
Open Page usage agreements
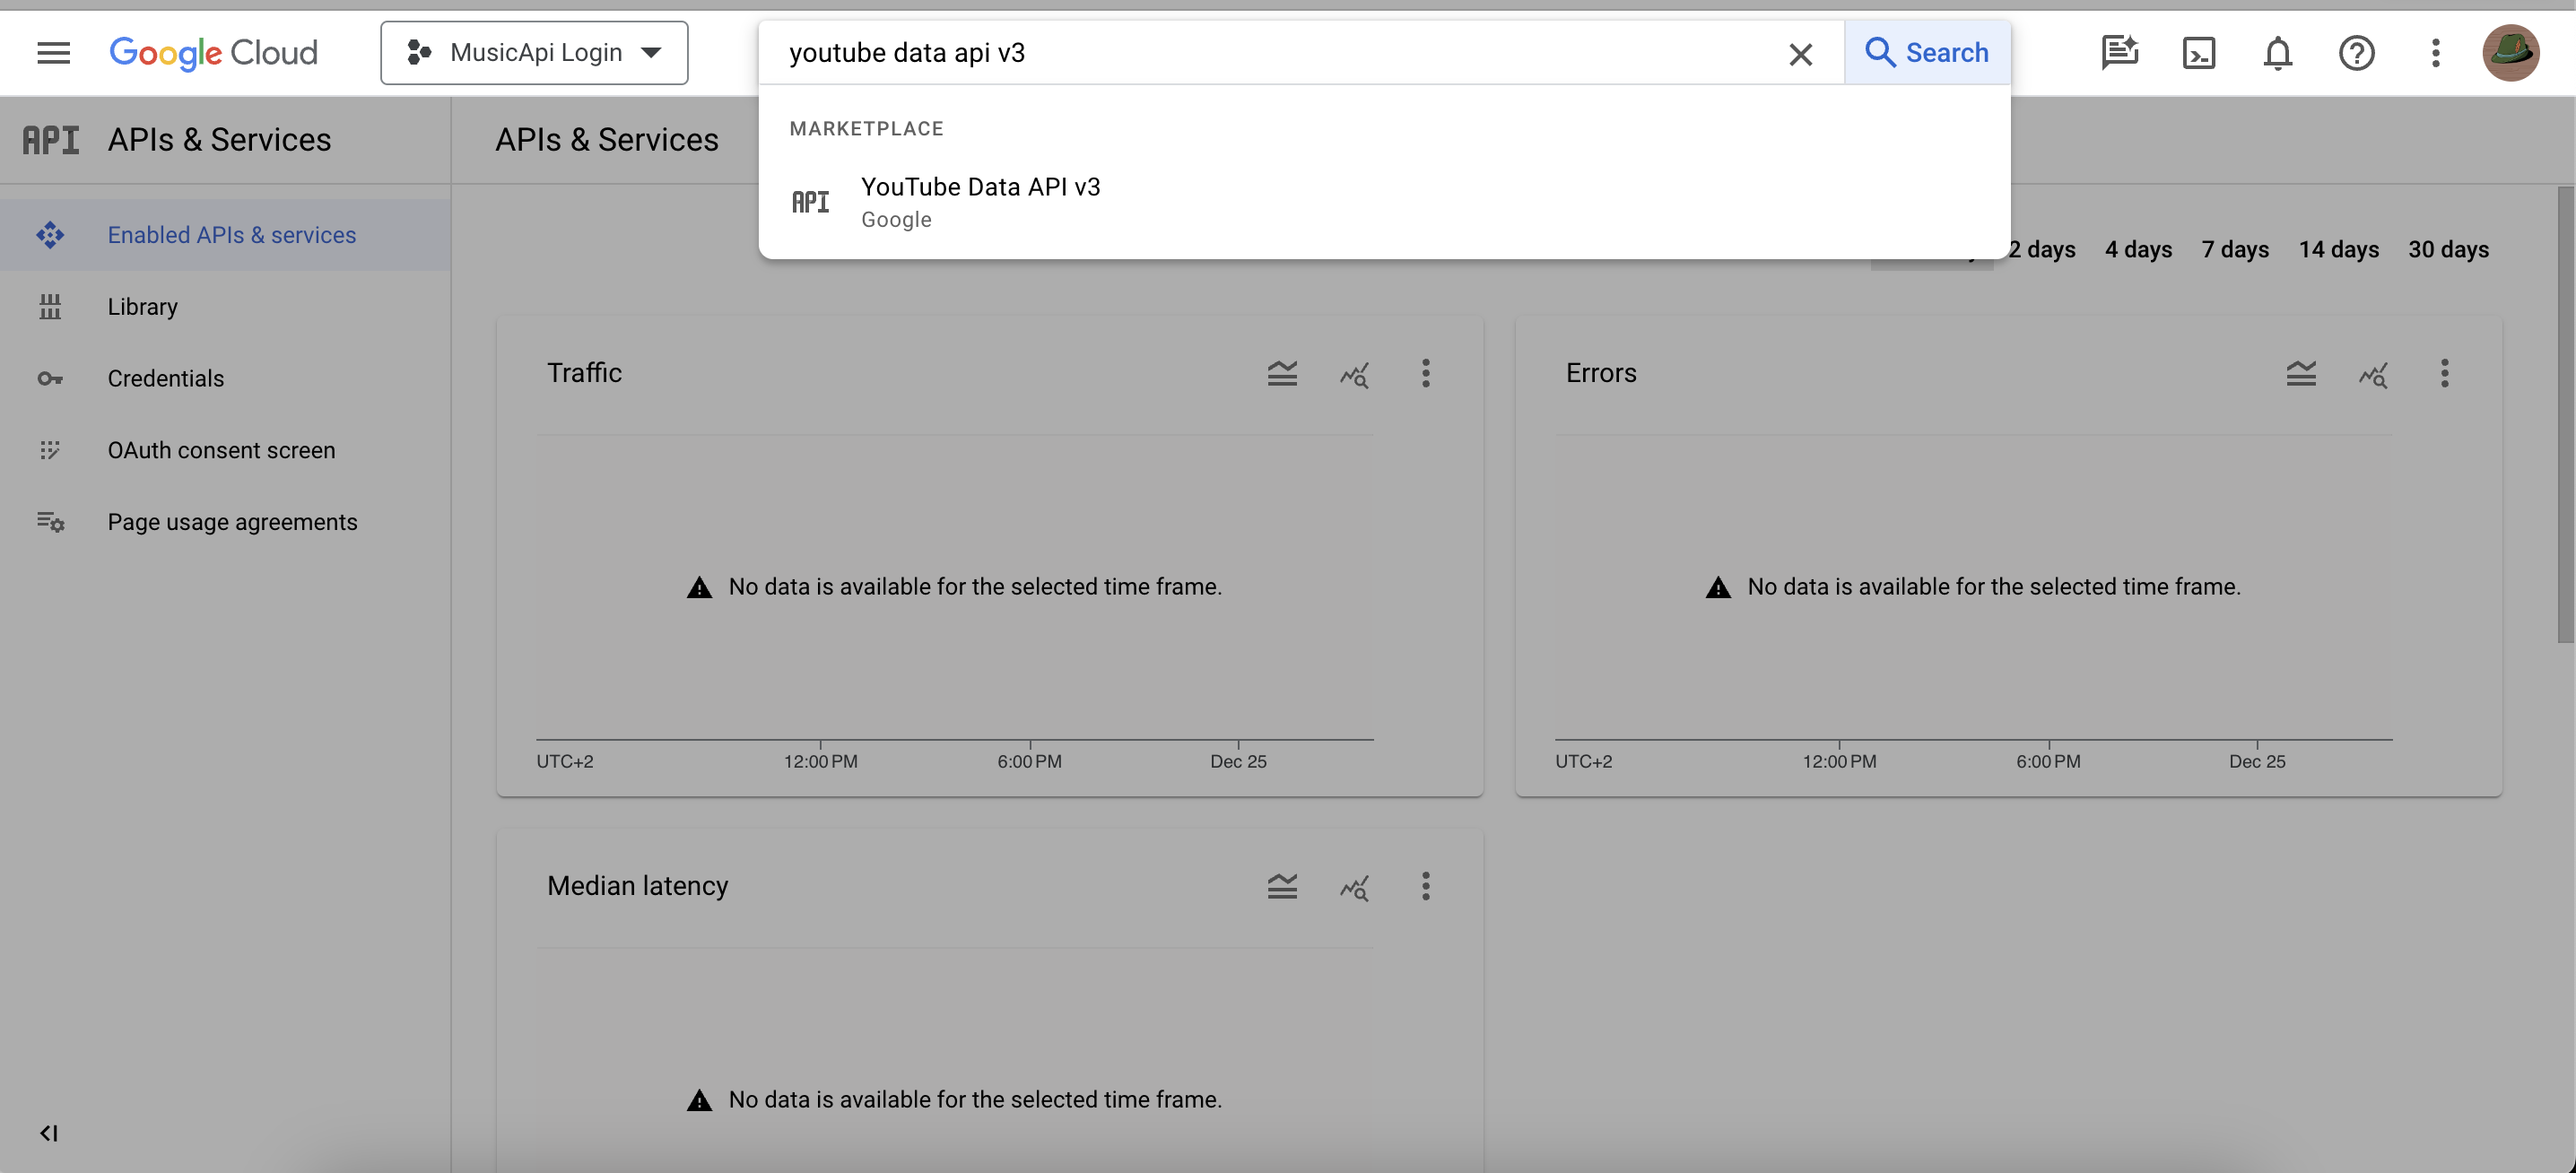(x=232, y=521)
